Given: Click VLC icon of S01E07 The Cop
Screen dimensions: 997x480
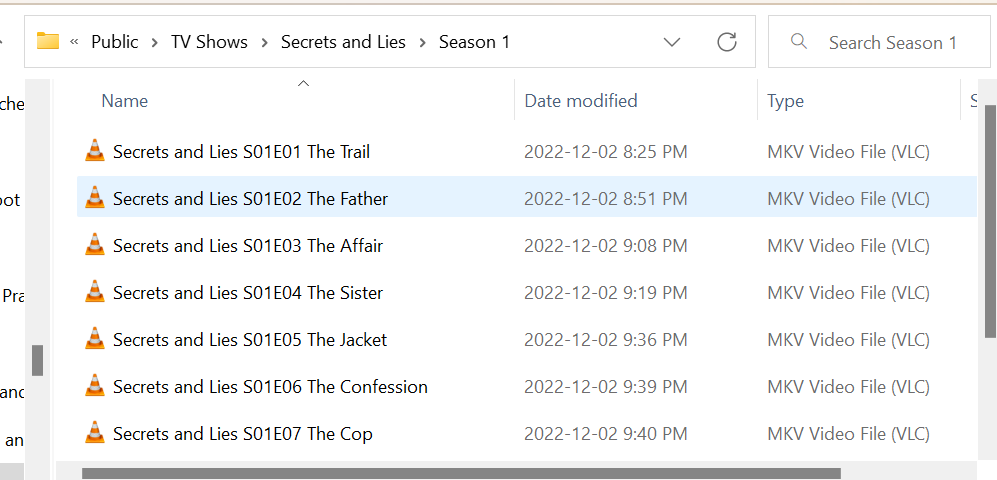Looking at the screenshot, I should click(x=95, y=434).
